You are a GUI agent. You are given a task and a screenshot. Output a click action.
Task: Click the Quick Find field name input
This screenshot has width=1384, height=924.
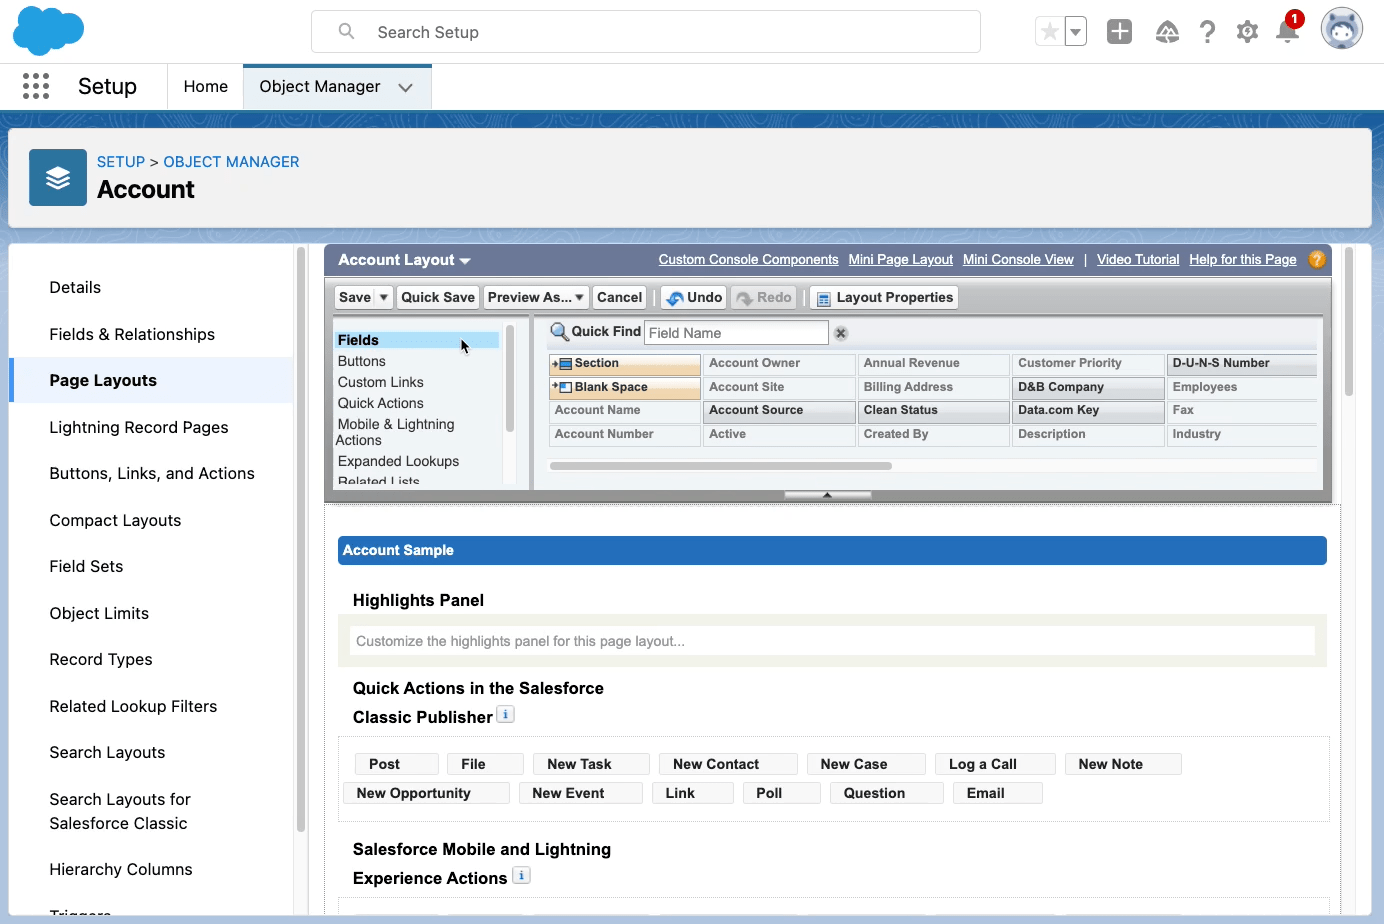click(735, 333)
